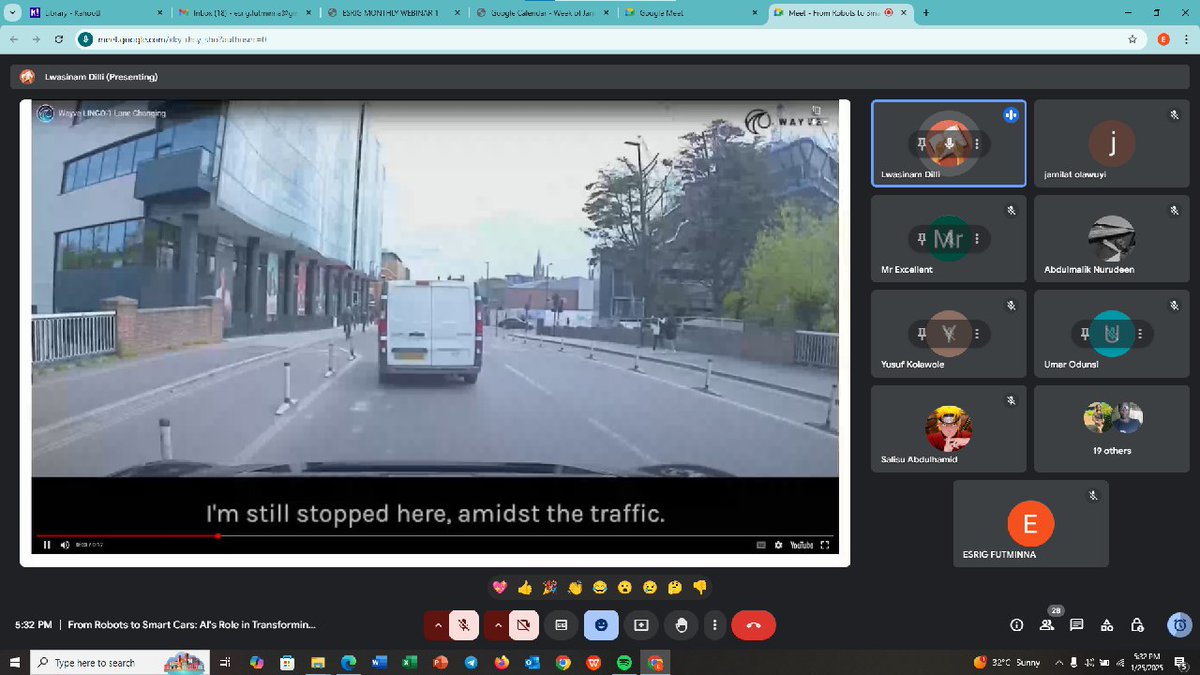Open host controls lock icon
Screen dimensions: 1200x675
click(x=1137, y=625)
